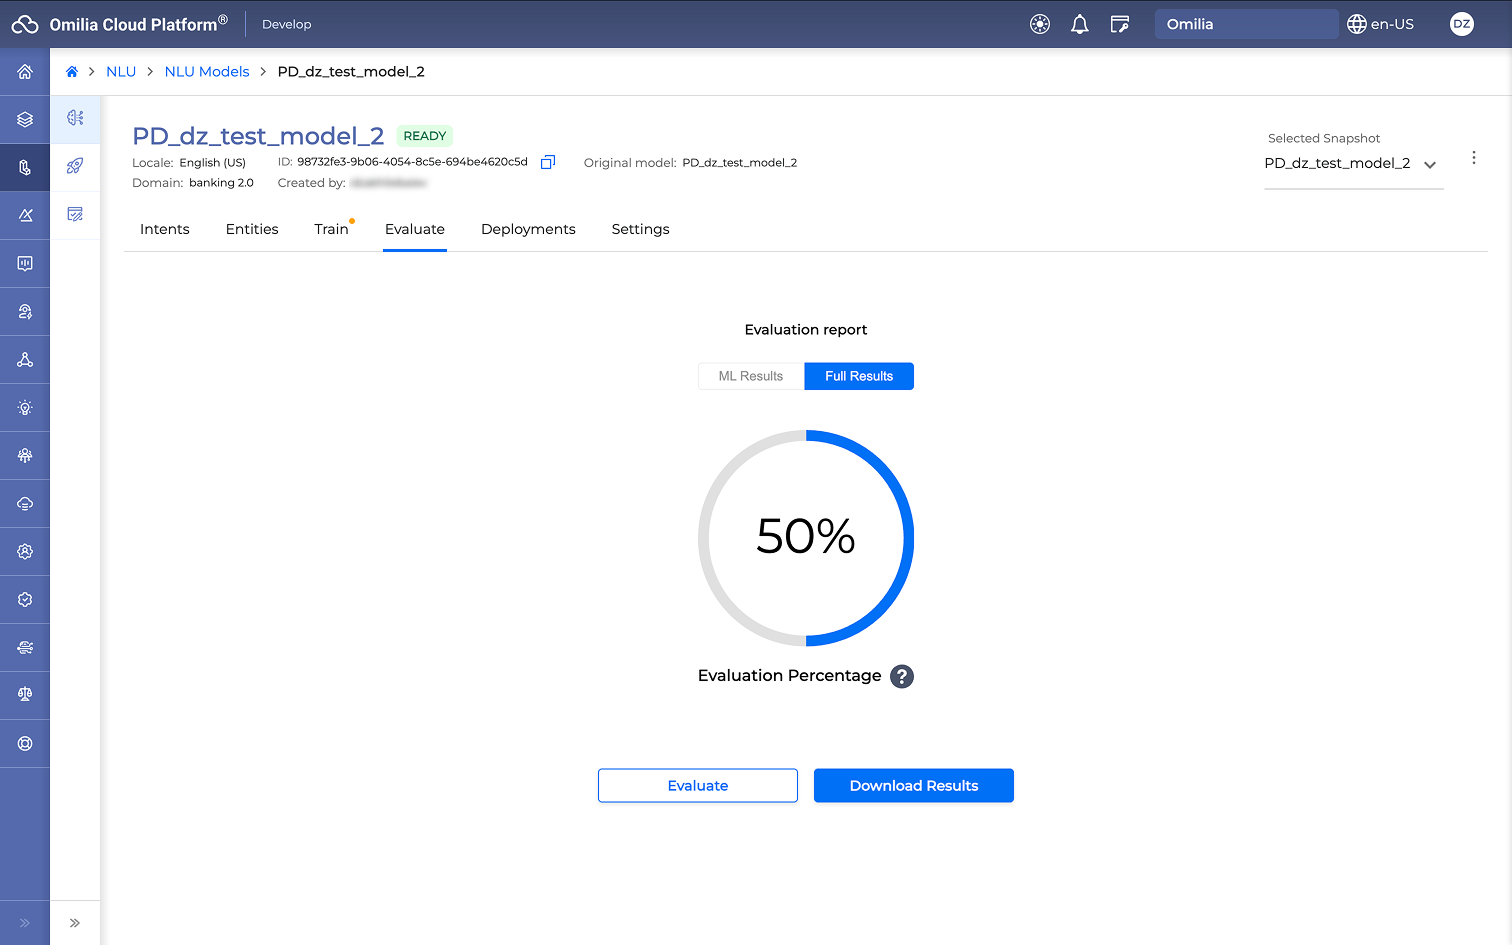Switch to the Intents tab
This screenshot has width=1512, height=945.
pos(165,229)
